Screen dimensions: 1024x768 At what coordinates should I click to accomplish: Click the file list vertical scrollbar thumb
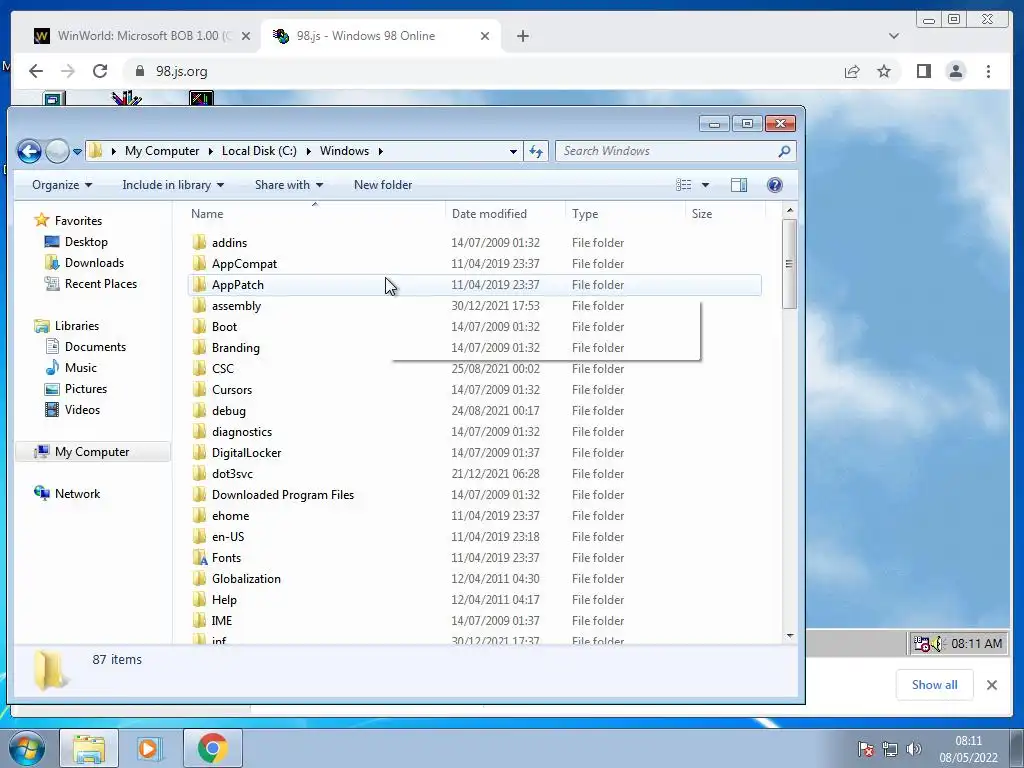pyautogui.click(x=789, y=264)
